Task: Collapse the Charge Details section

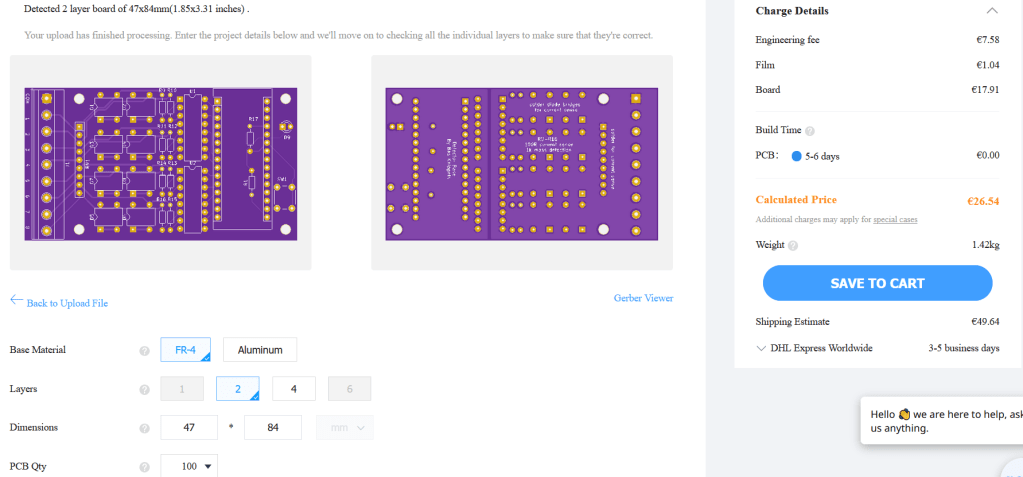Action: coord(991,11)
